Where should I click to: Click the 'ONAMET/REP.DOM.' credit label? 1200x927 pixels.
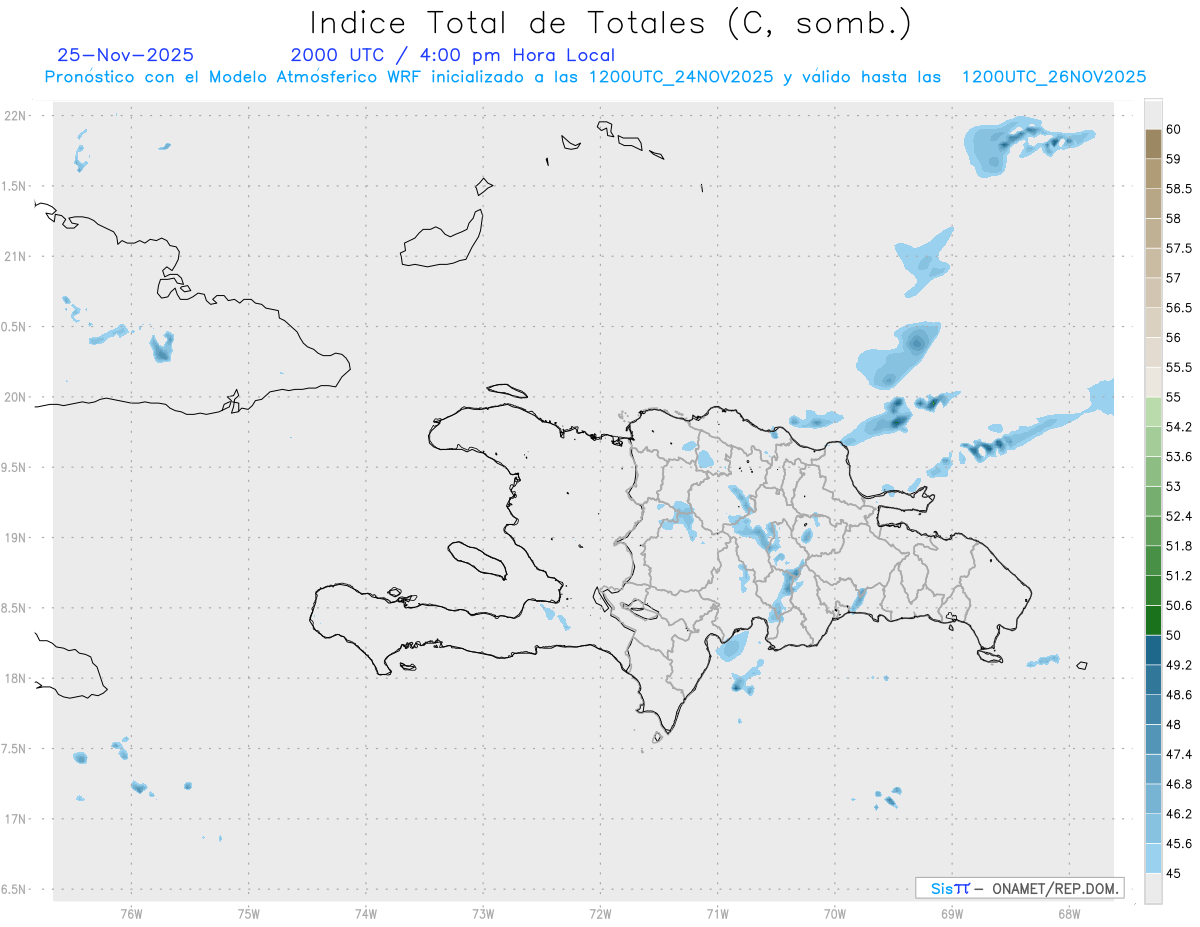tap(1057, 888)
